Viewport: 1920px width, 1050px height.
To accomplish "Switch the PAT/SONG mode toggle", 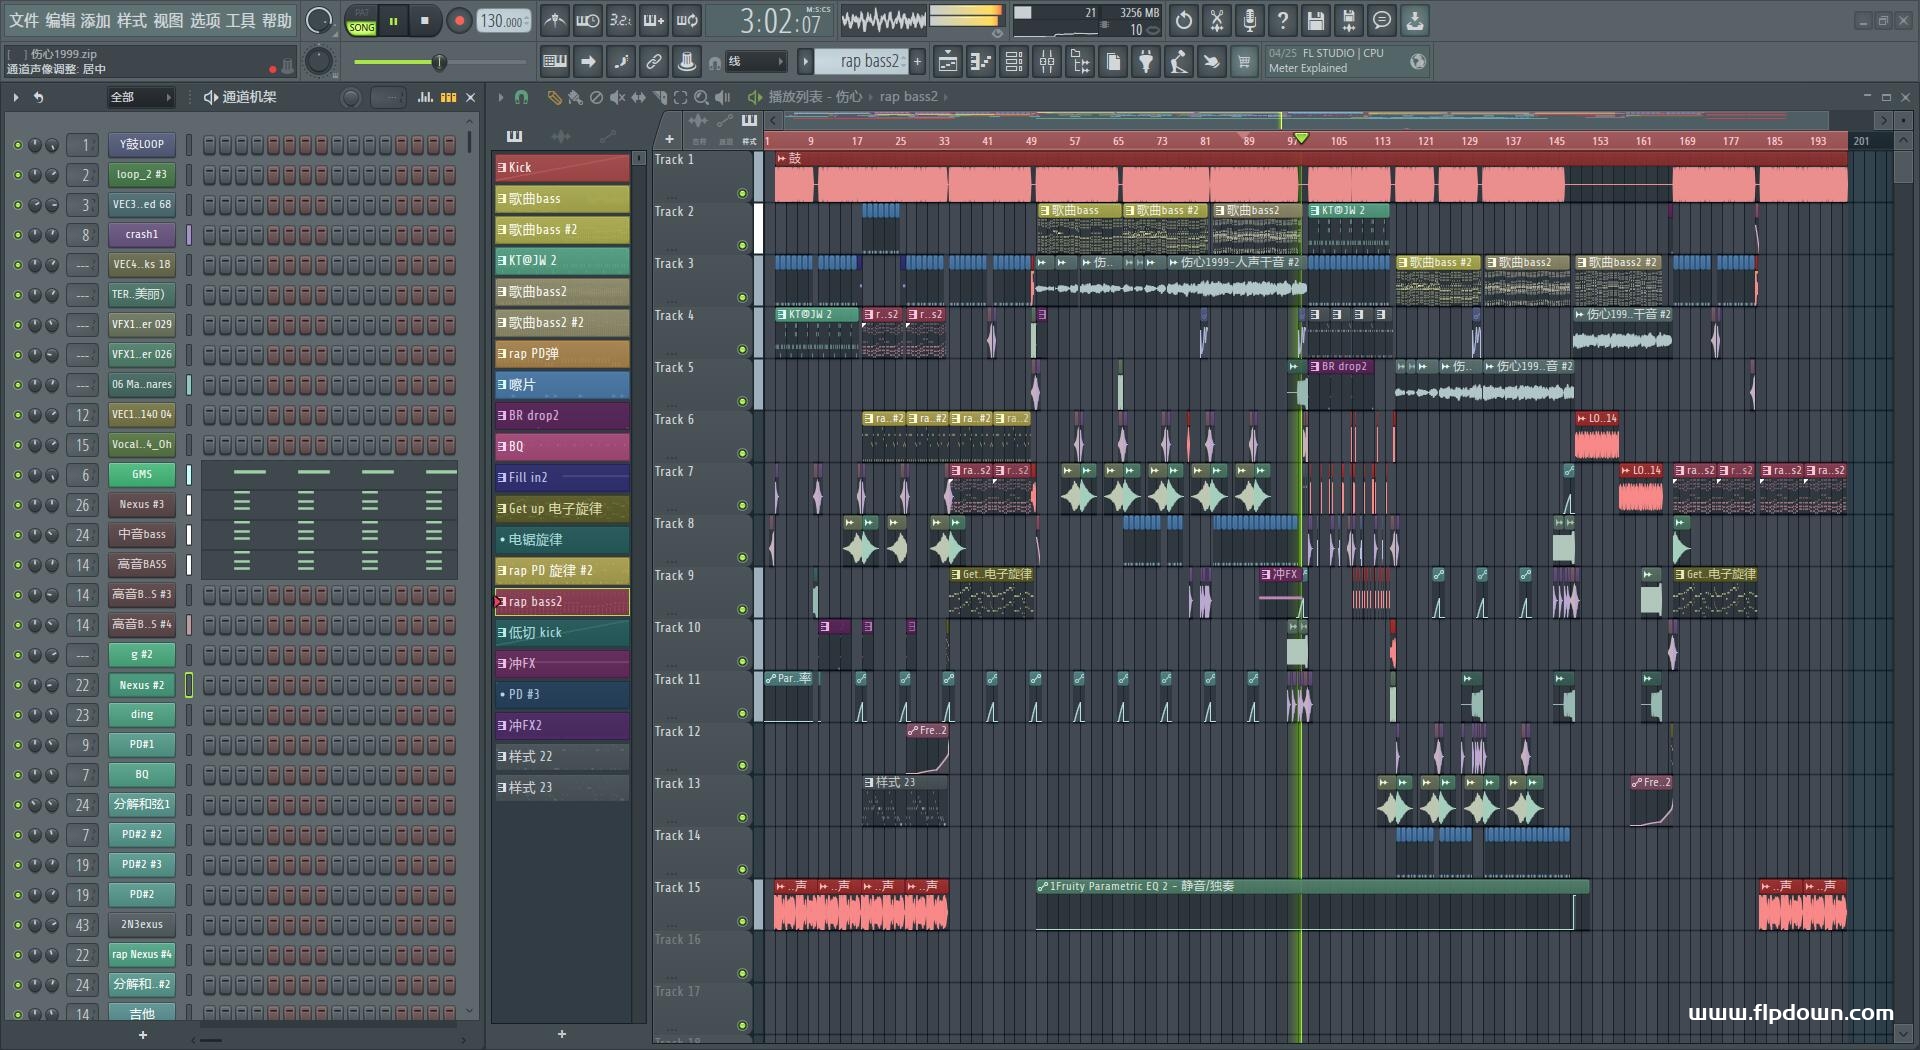I will point(361,21).
